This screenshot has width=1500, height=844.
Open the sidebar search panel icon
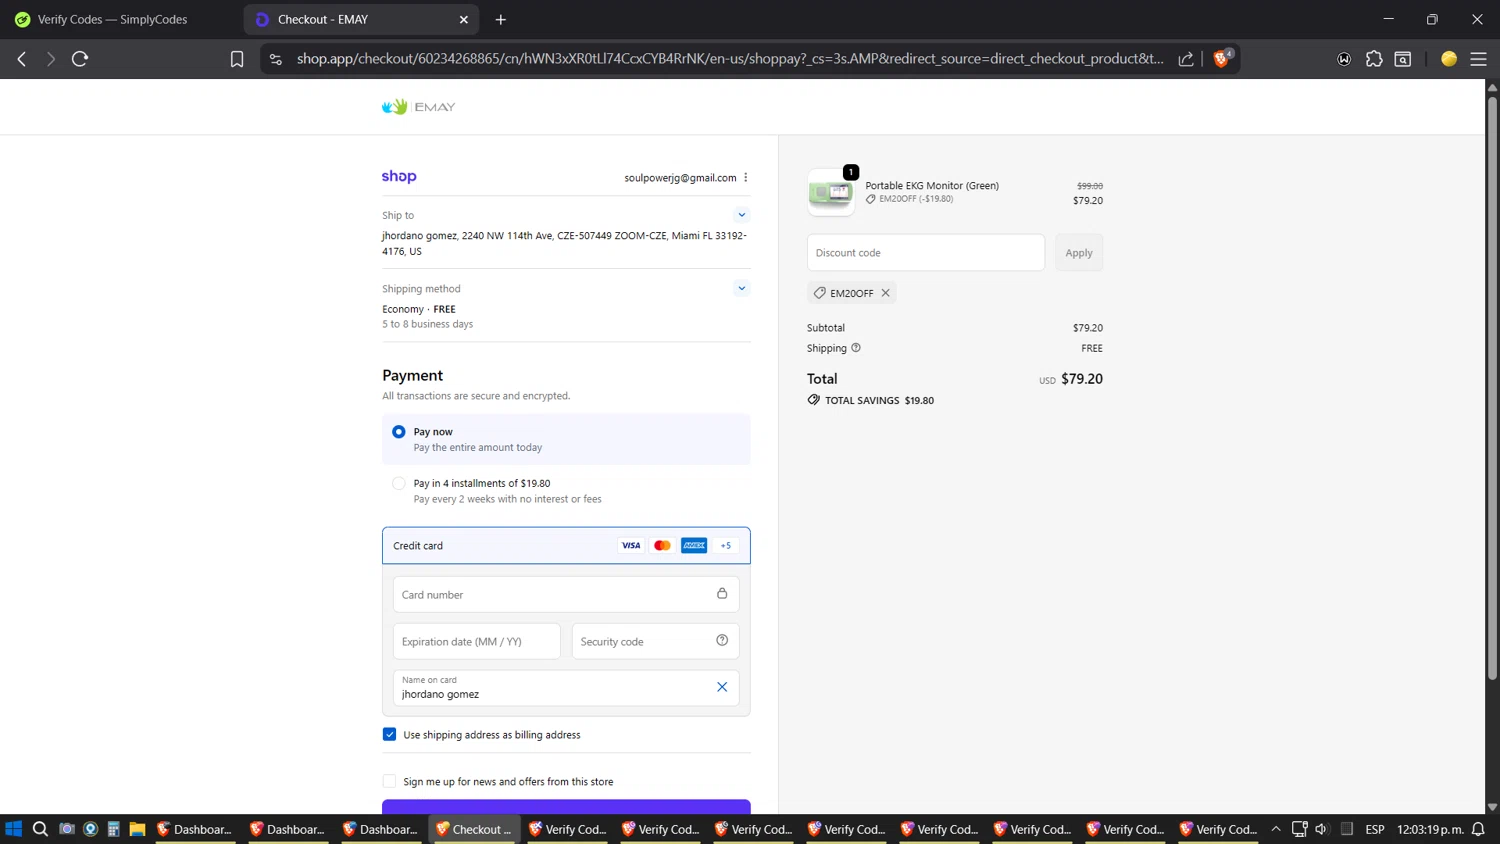coord(1403,59)
